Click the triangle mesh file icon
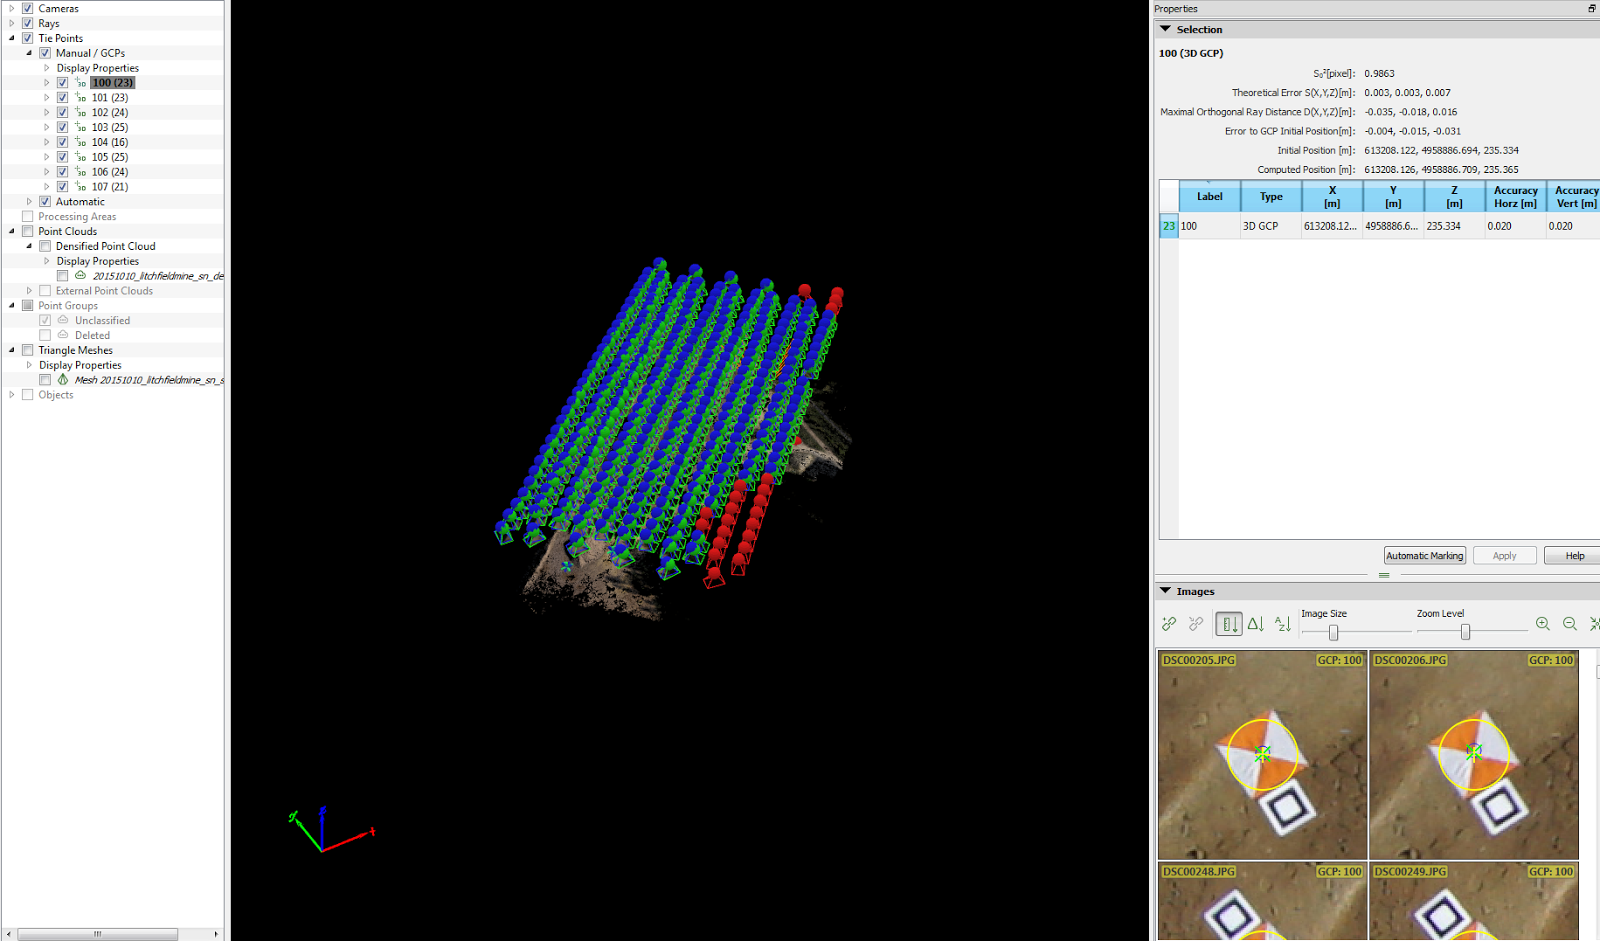This screenshot has width=1600, height=941. tap(63, 380)
